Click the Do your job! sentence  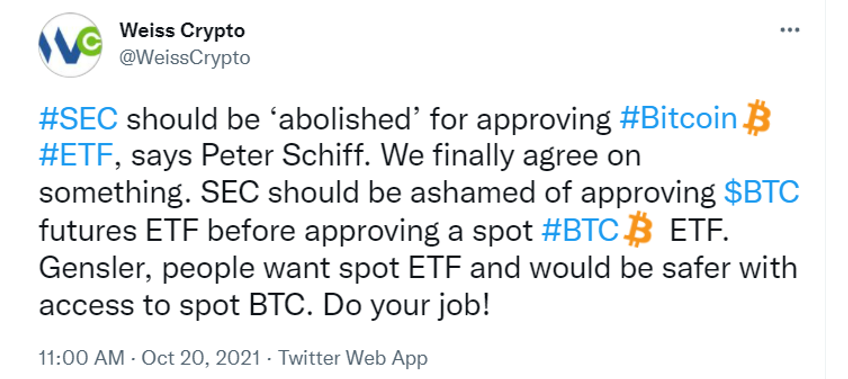[x=407, y=307]
